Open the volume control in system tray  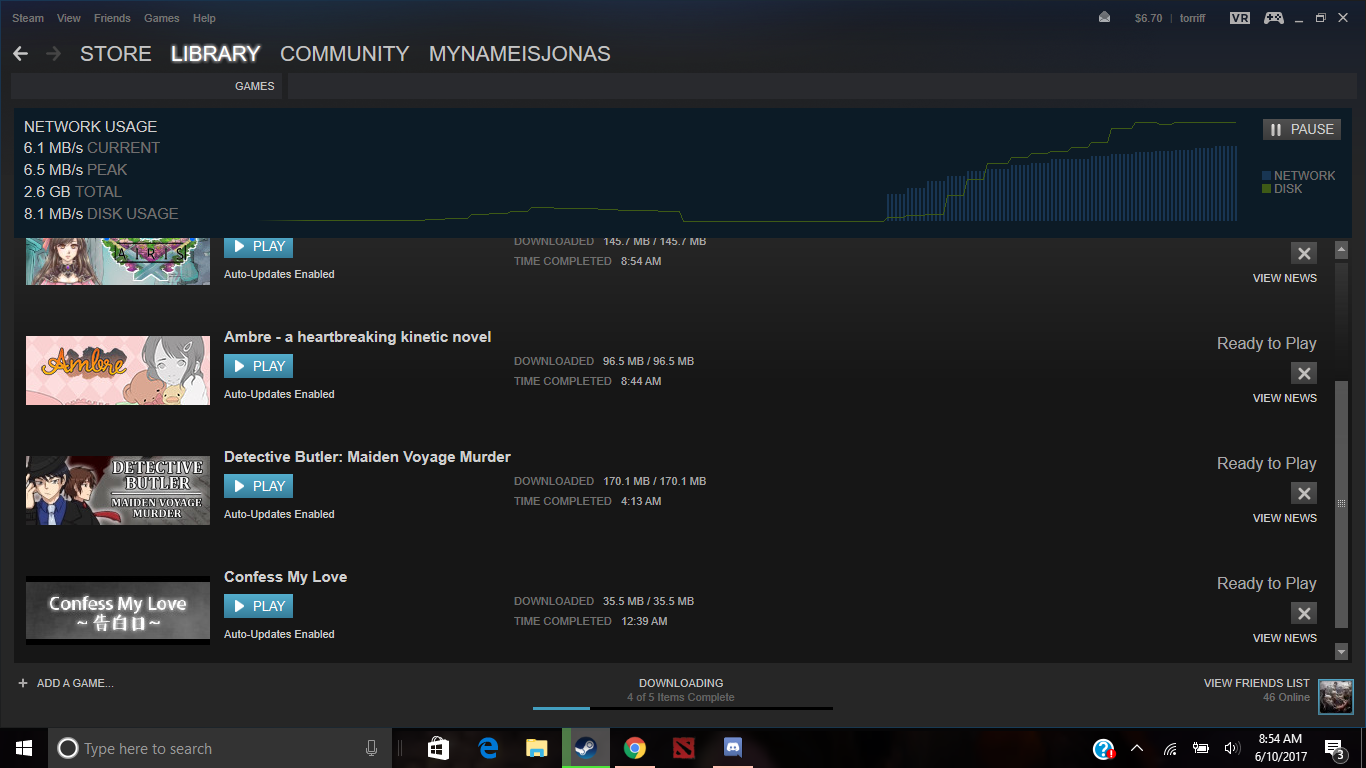1231,748
